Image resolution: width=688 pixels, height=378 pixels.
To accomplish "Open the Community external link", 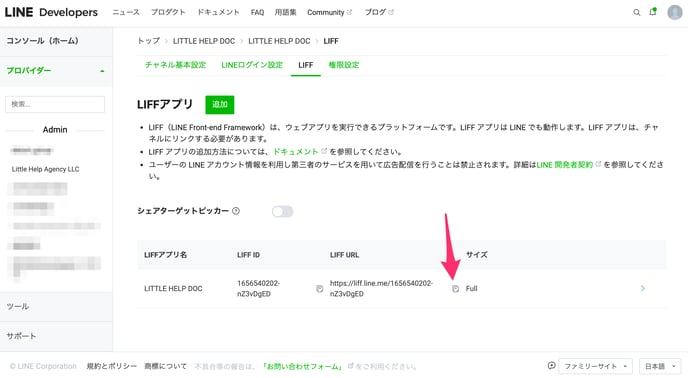I will 329,12.
